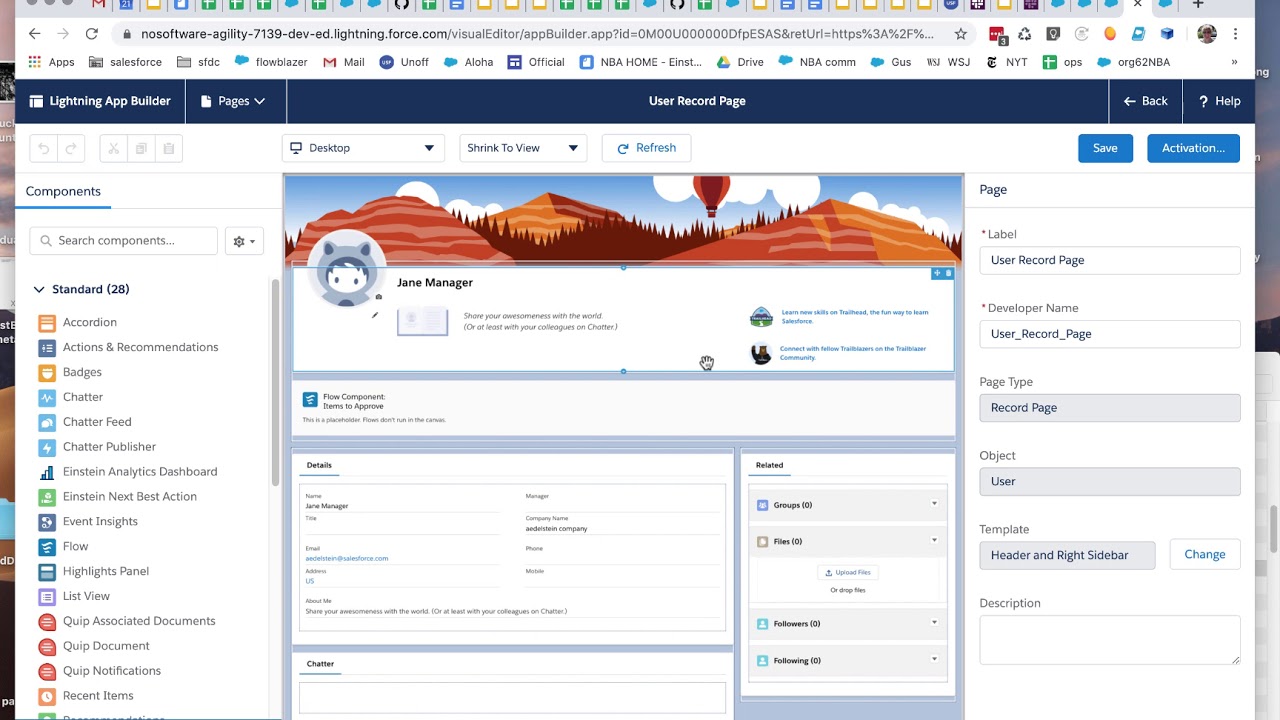Open the Apps bookmark shortcut
Image resolution: width=1280 pixels, height=720 pixels.
pyautogui.click(x=51, y=62)
